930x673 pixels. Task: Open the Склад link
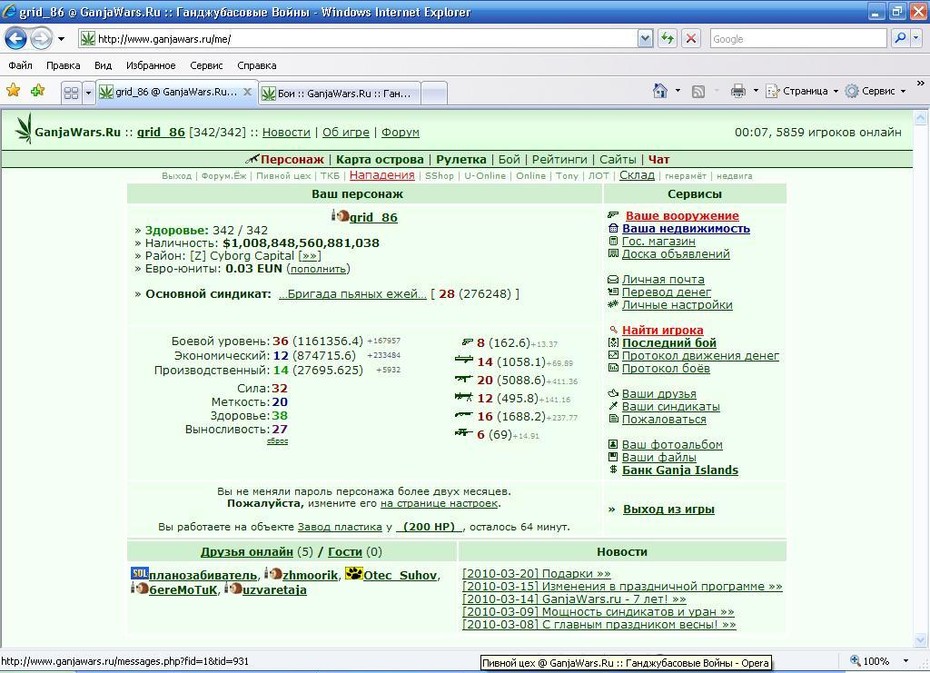coord(637,175)
